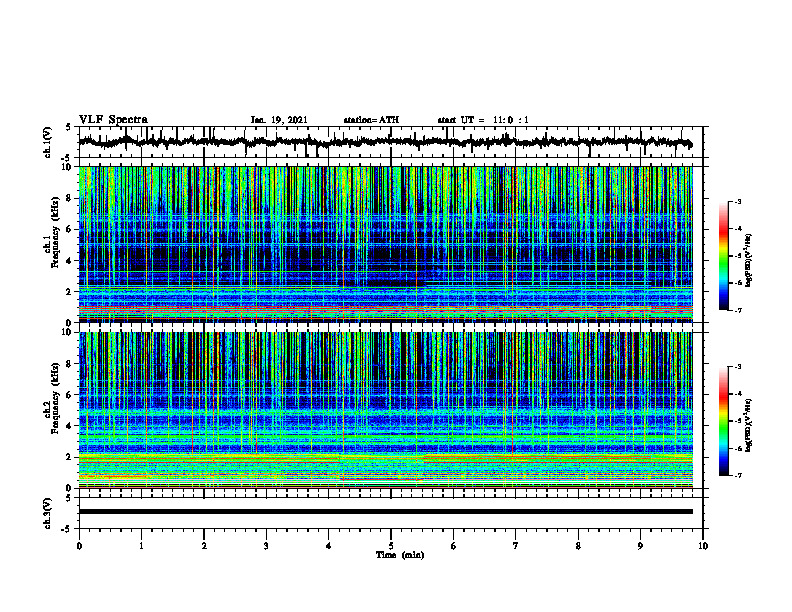Click tick label "6" on the Time (min) axis
The height and width of the screenshot is (612, 792).
(454, 546)
